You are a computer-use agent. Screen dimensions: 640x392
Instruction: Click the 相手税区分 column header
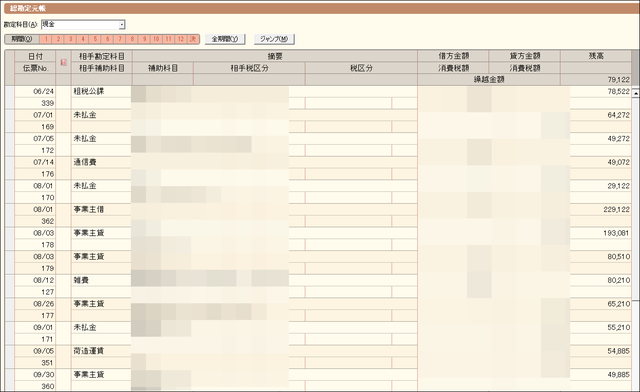[249, 68]
